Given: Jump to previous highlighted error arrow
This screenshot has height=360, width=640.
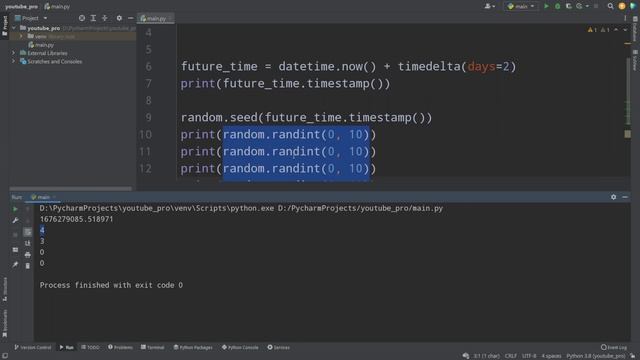Looking at the screenshot, I should [616, 30].
